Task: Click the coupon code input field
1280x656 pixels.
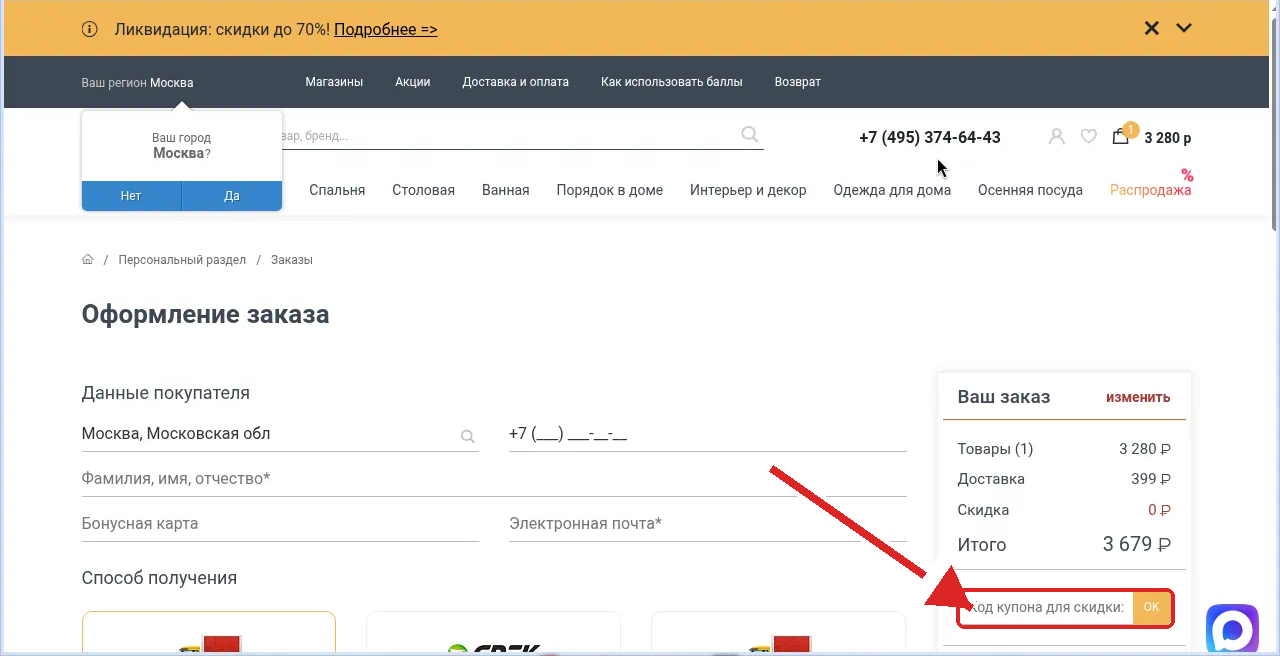Action: [1047, 607]
